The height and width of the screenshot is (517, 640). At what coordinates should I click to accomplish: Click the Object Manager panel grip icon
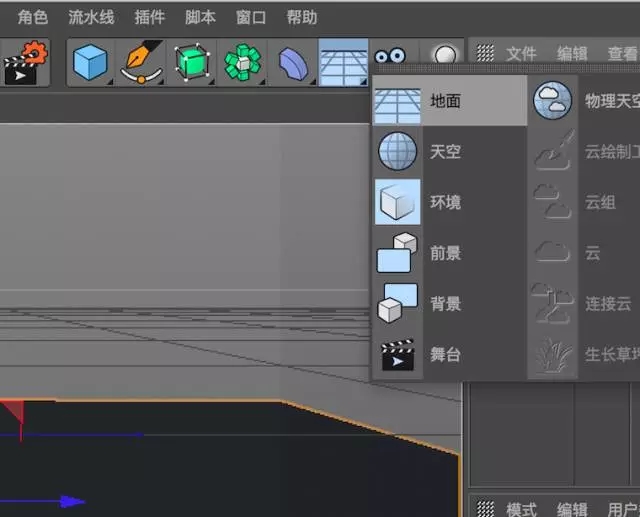(485, 53)
